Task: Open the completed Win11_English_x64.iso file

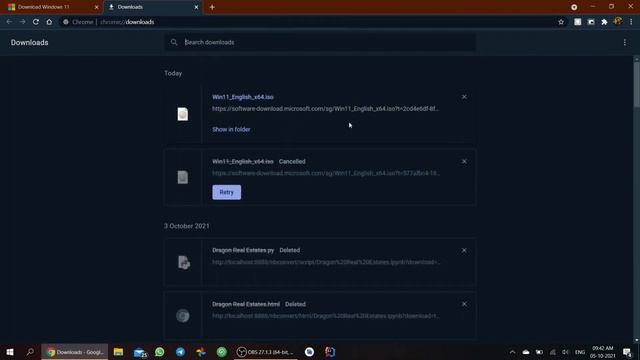Action: click(x=242, y=97)
